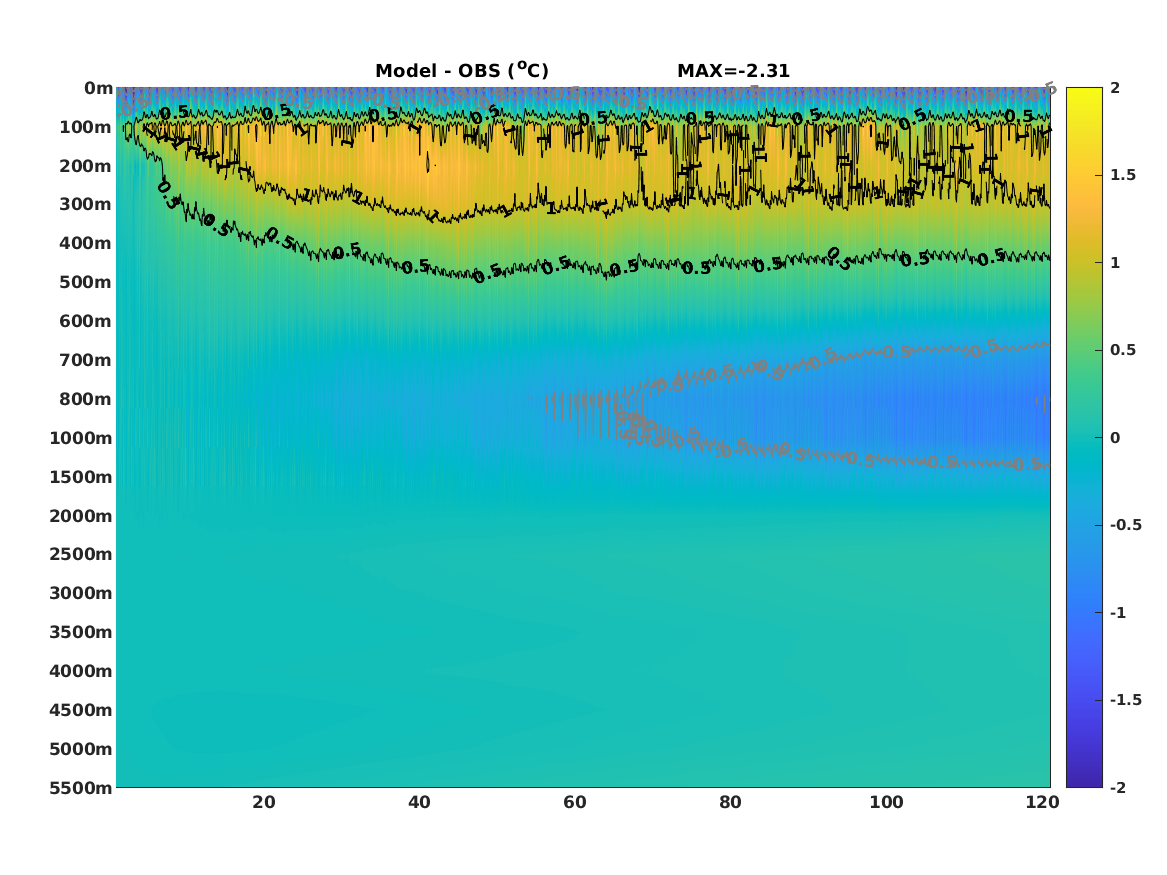Screen dimensions: 1167x875
Task: Click the x-axis tick label '60'
Action: [575, 802]
